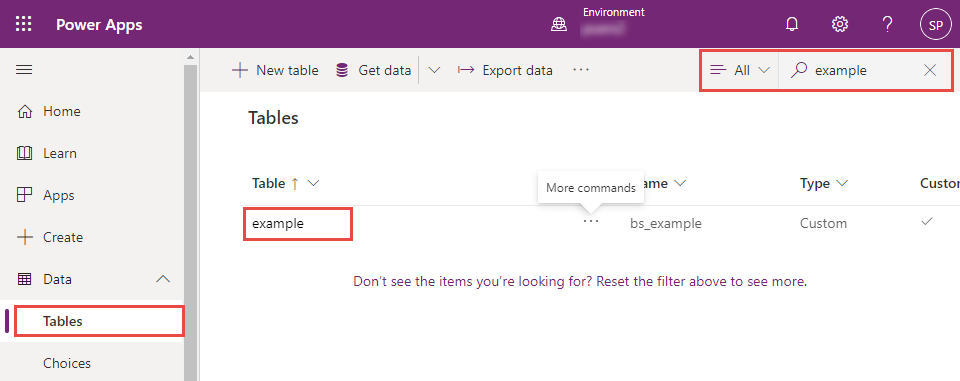
Task: Open the help question mark icon
Action: coord(887,25)
